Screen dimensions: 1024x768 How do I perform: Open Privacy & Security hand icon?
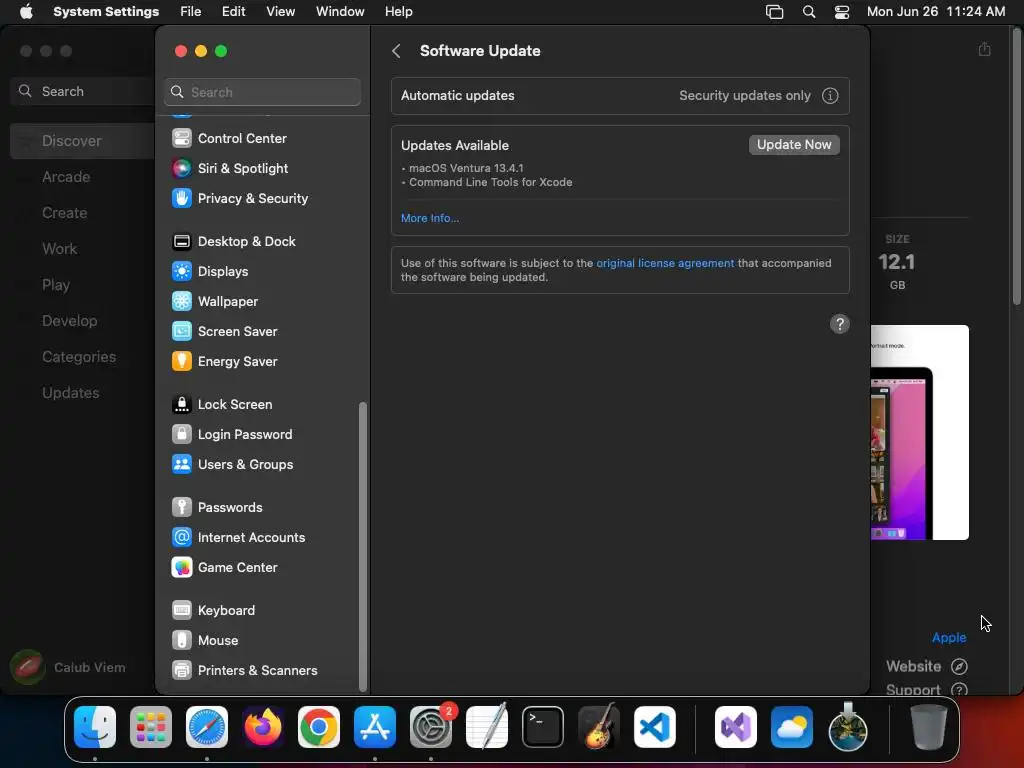(x=182, y=199)
